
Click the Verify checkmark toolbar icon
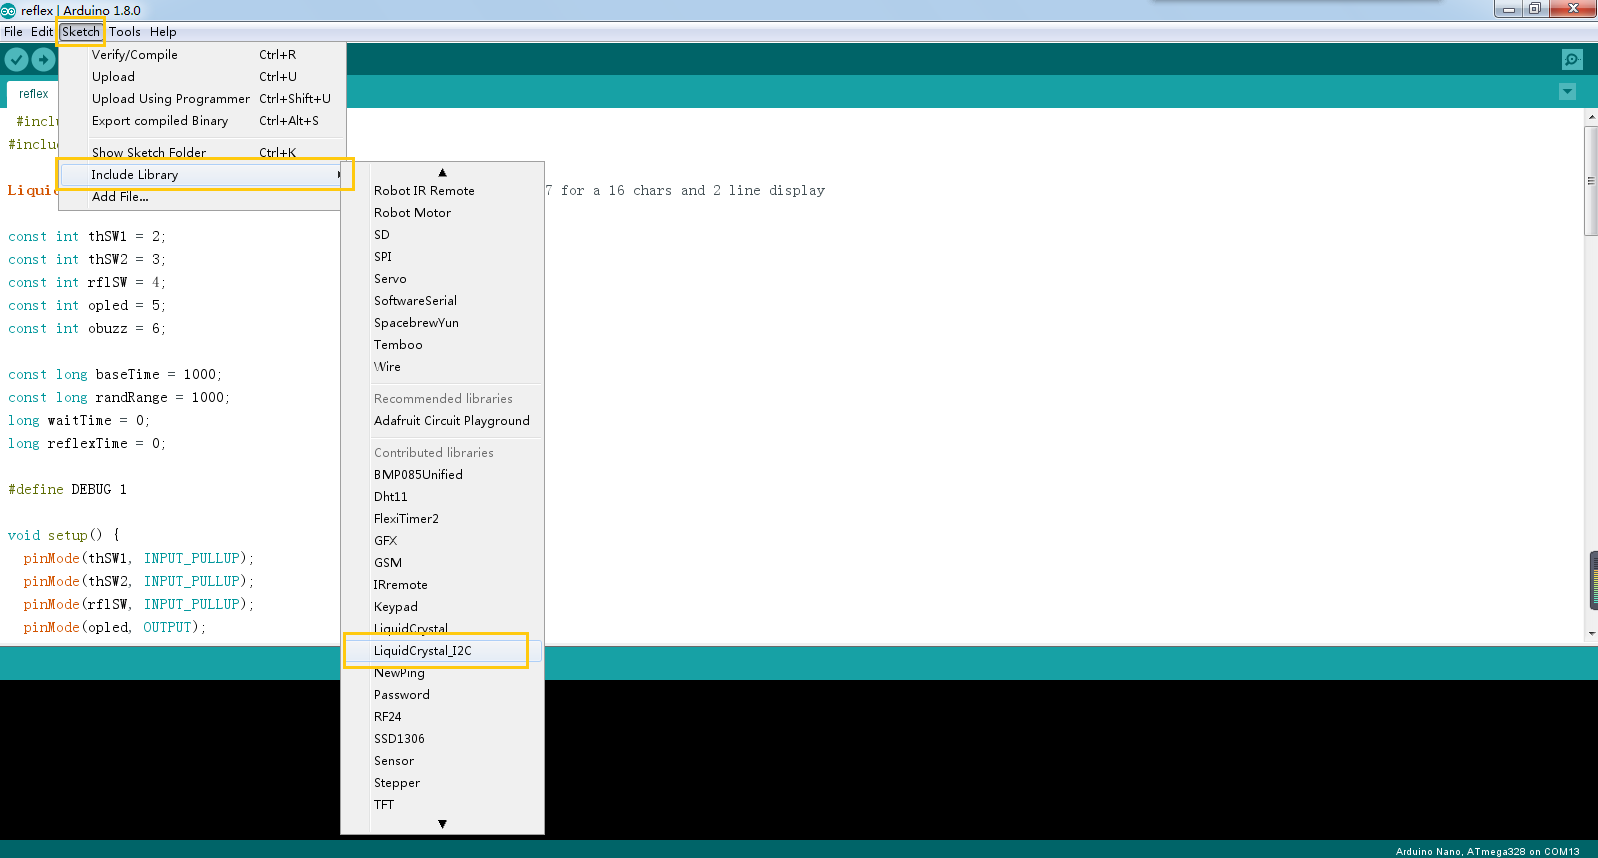tap(16, 60)
